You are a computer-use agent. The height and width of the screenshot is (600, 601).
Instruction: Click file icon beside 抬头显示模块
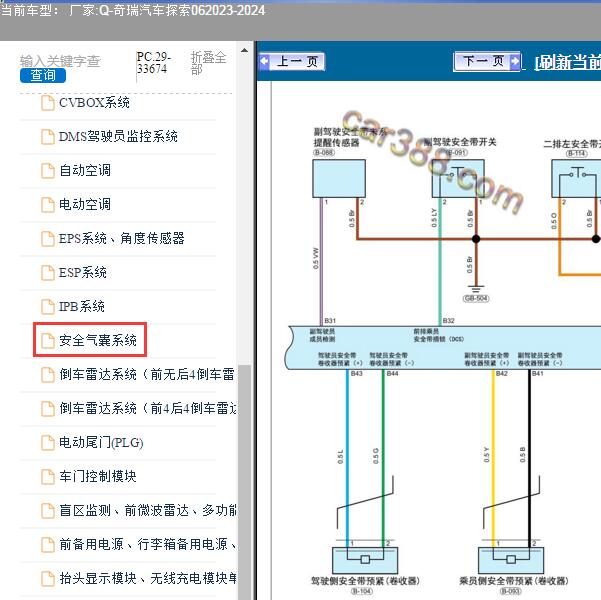(x=48, y=579)
